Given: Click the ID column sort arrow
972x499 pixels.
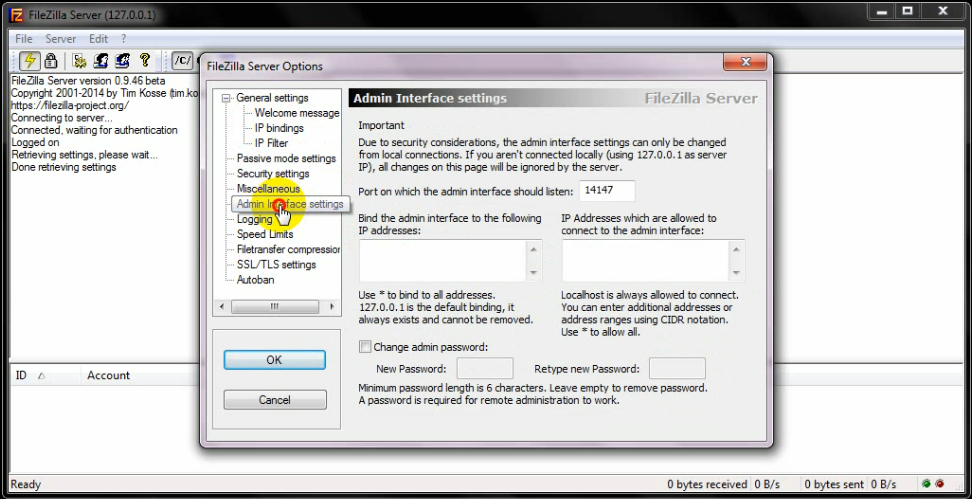Looking at the screenshot, I should pos(42,376).
